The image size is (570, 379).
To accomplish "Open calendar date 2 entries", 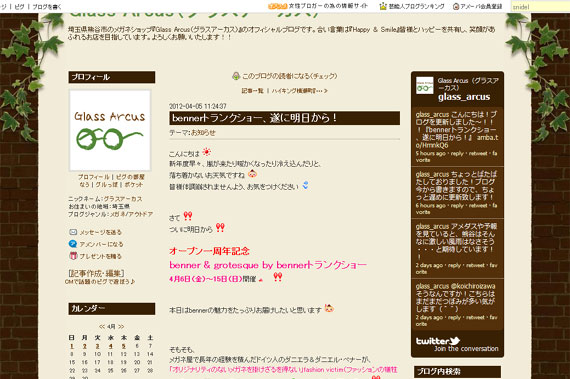I will click(x=84, y=346).
